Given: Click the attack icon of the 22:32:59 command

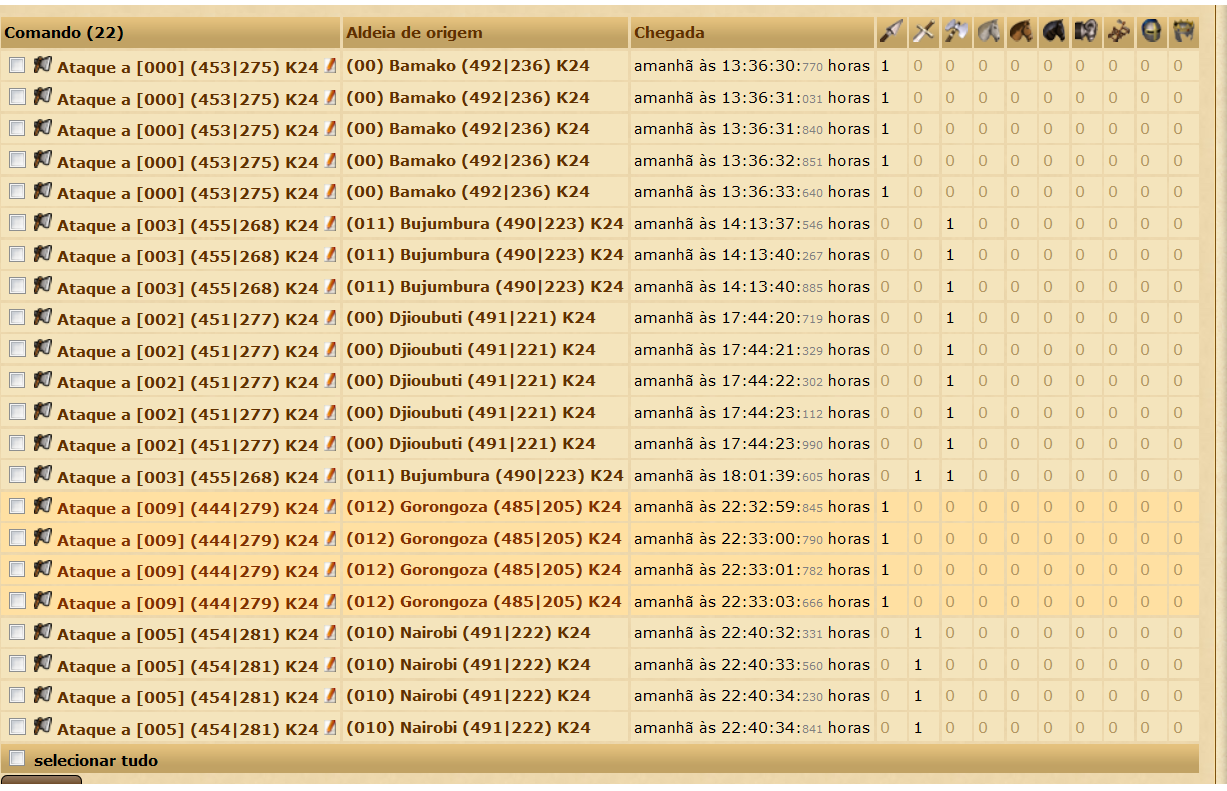Looking at the screenshot, I should [42, 506].
